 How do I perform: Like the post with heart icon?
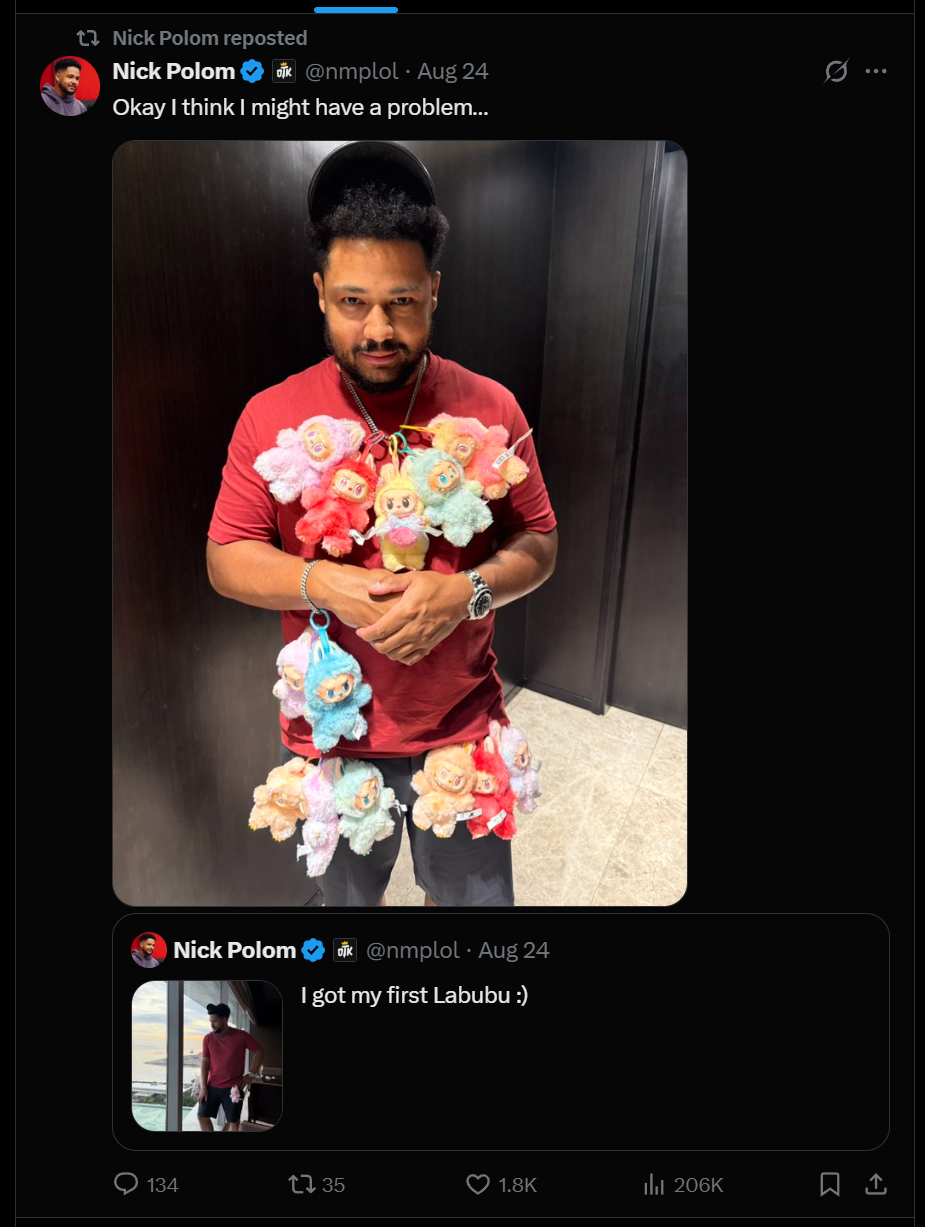click(478, 1184)
